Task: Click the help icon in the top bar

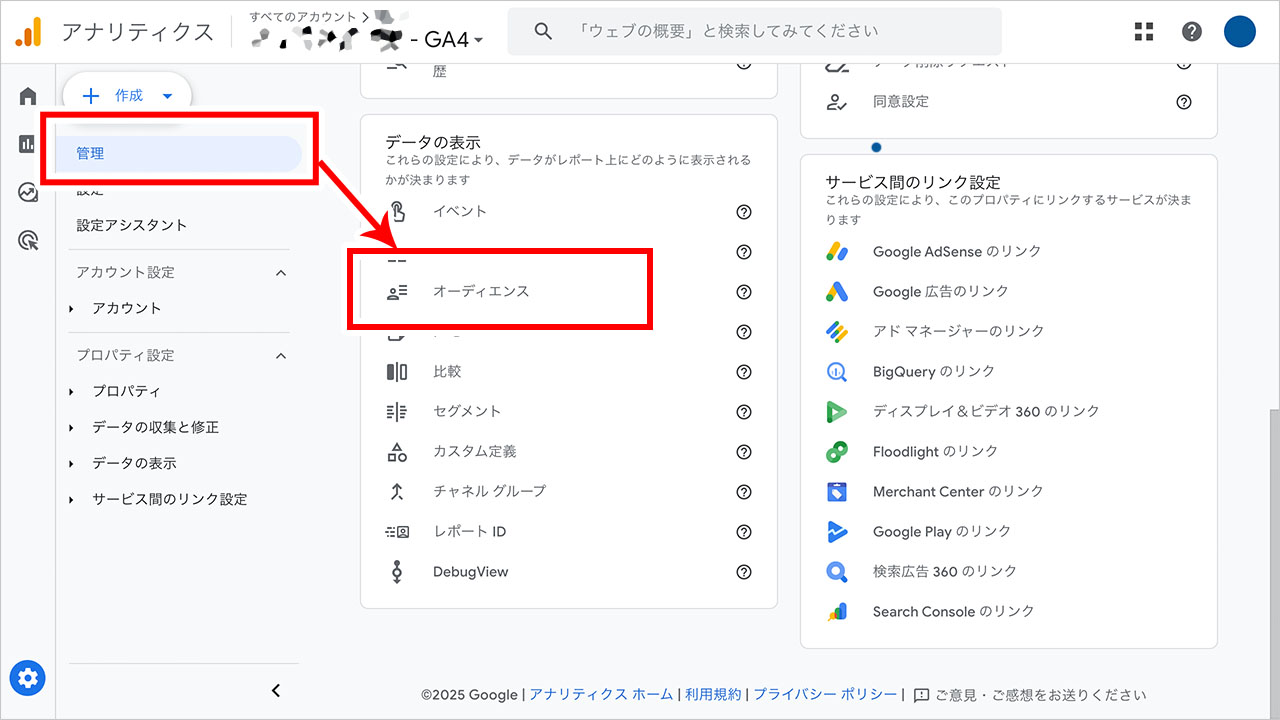Action: 1192,31
